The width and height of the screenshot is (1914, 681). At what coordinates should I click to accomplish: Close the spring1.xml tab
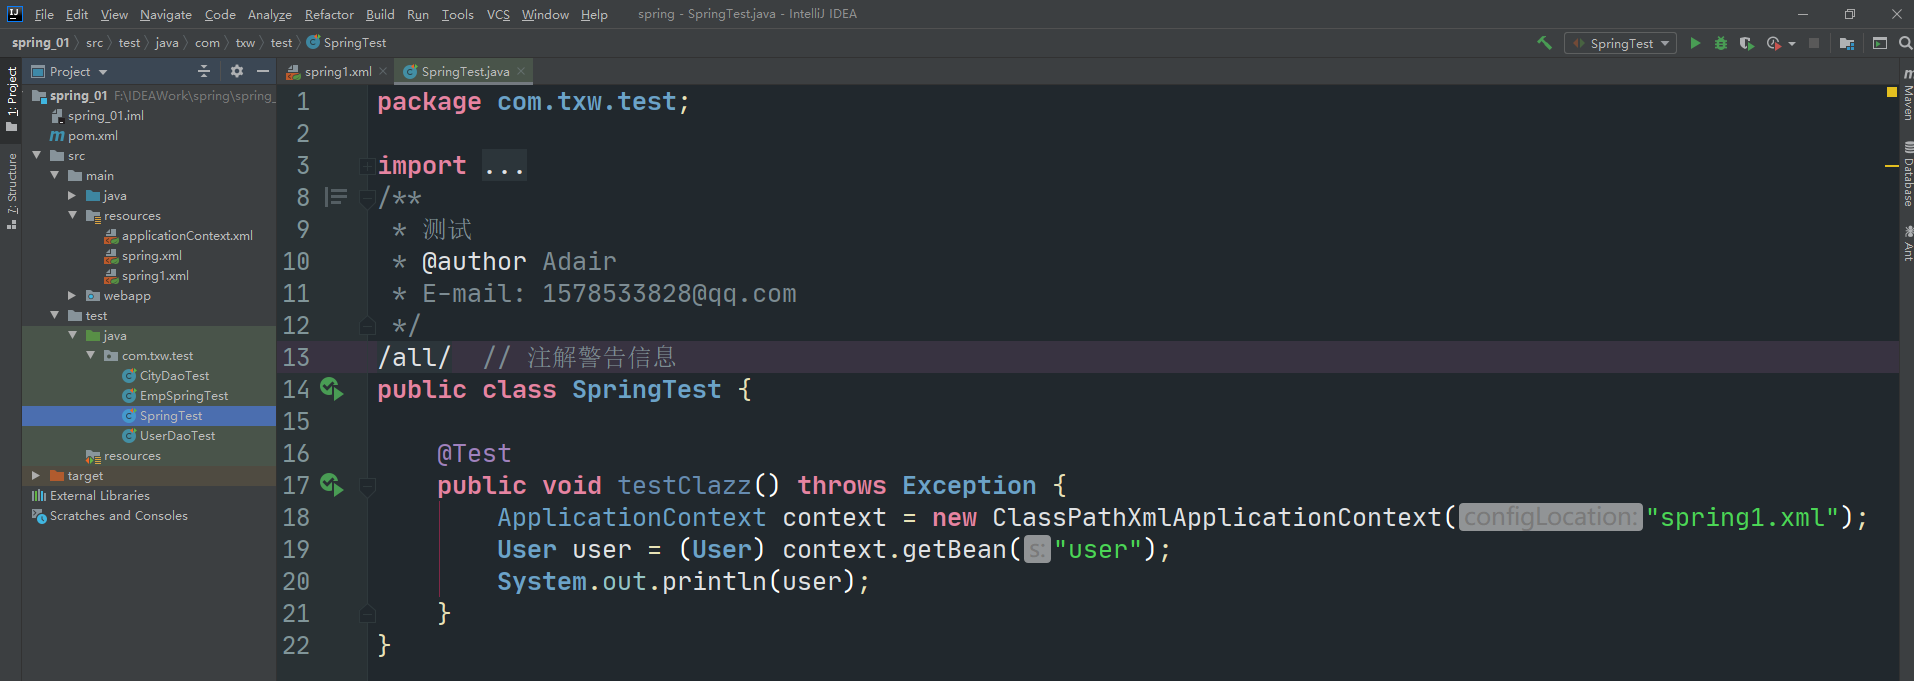tap(383, 71)
